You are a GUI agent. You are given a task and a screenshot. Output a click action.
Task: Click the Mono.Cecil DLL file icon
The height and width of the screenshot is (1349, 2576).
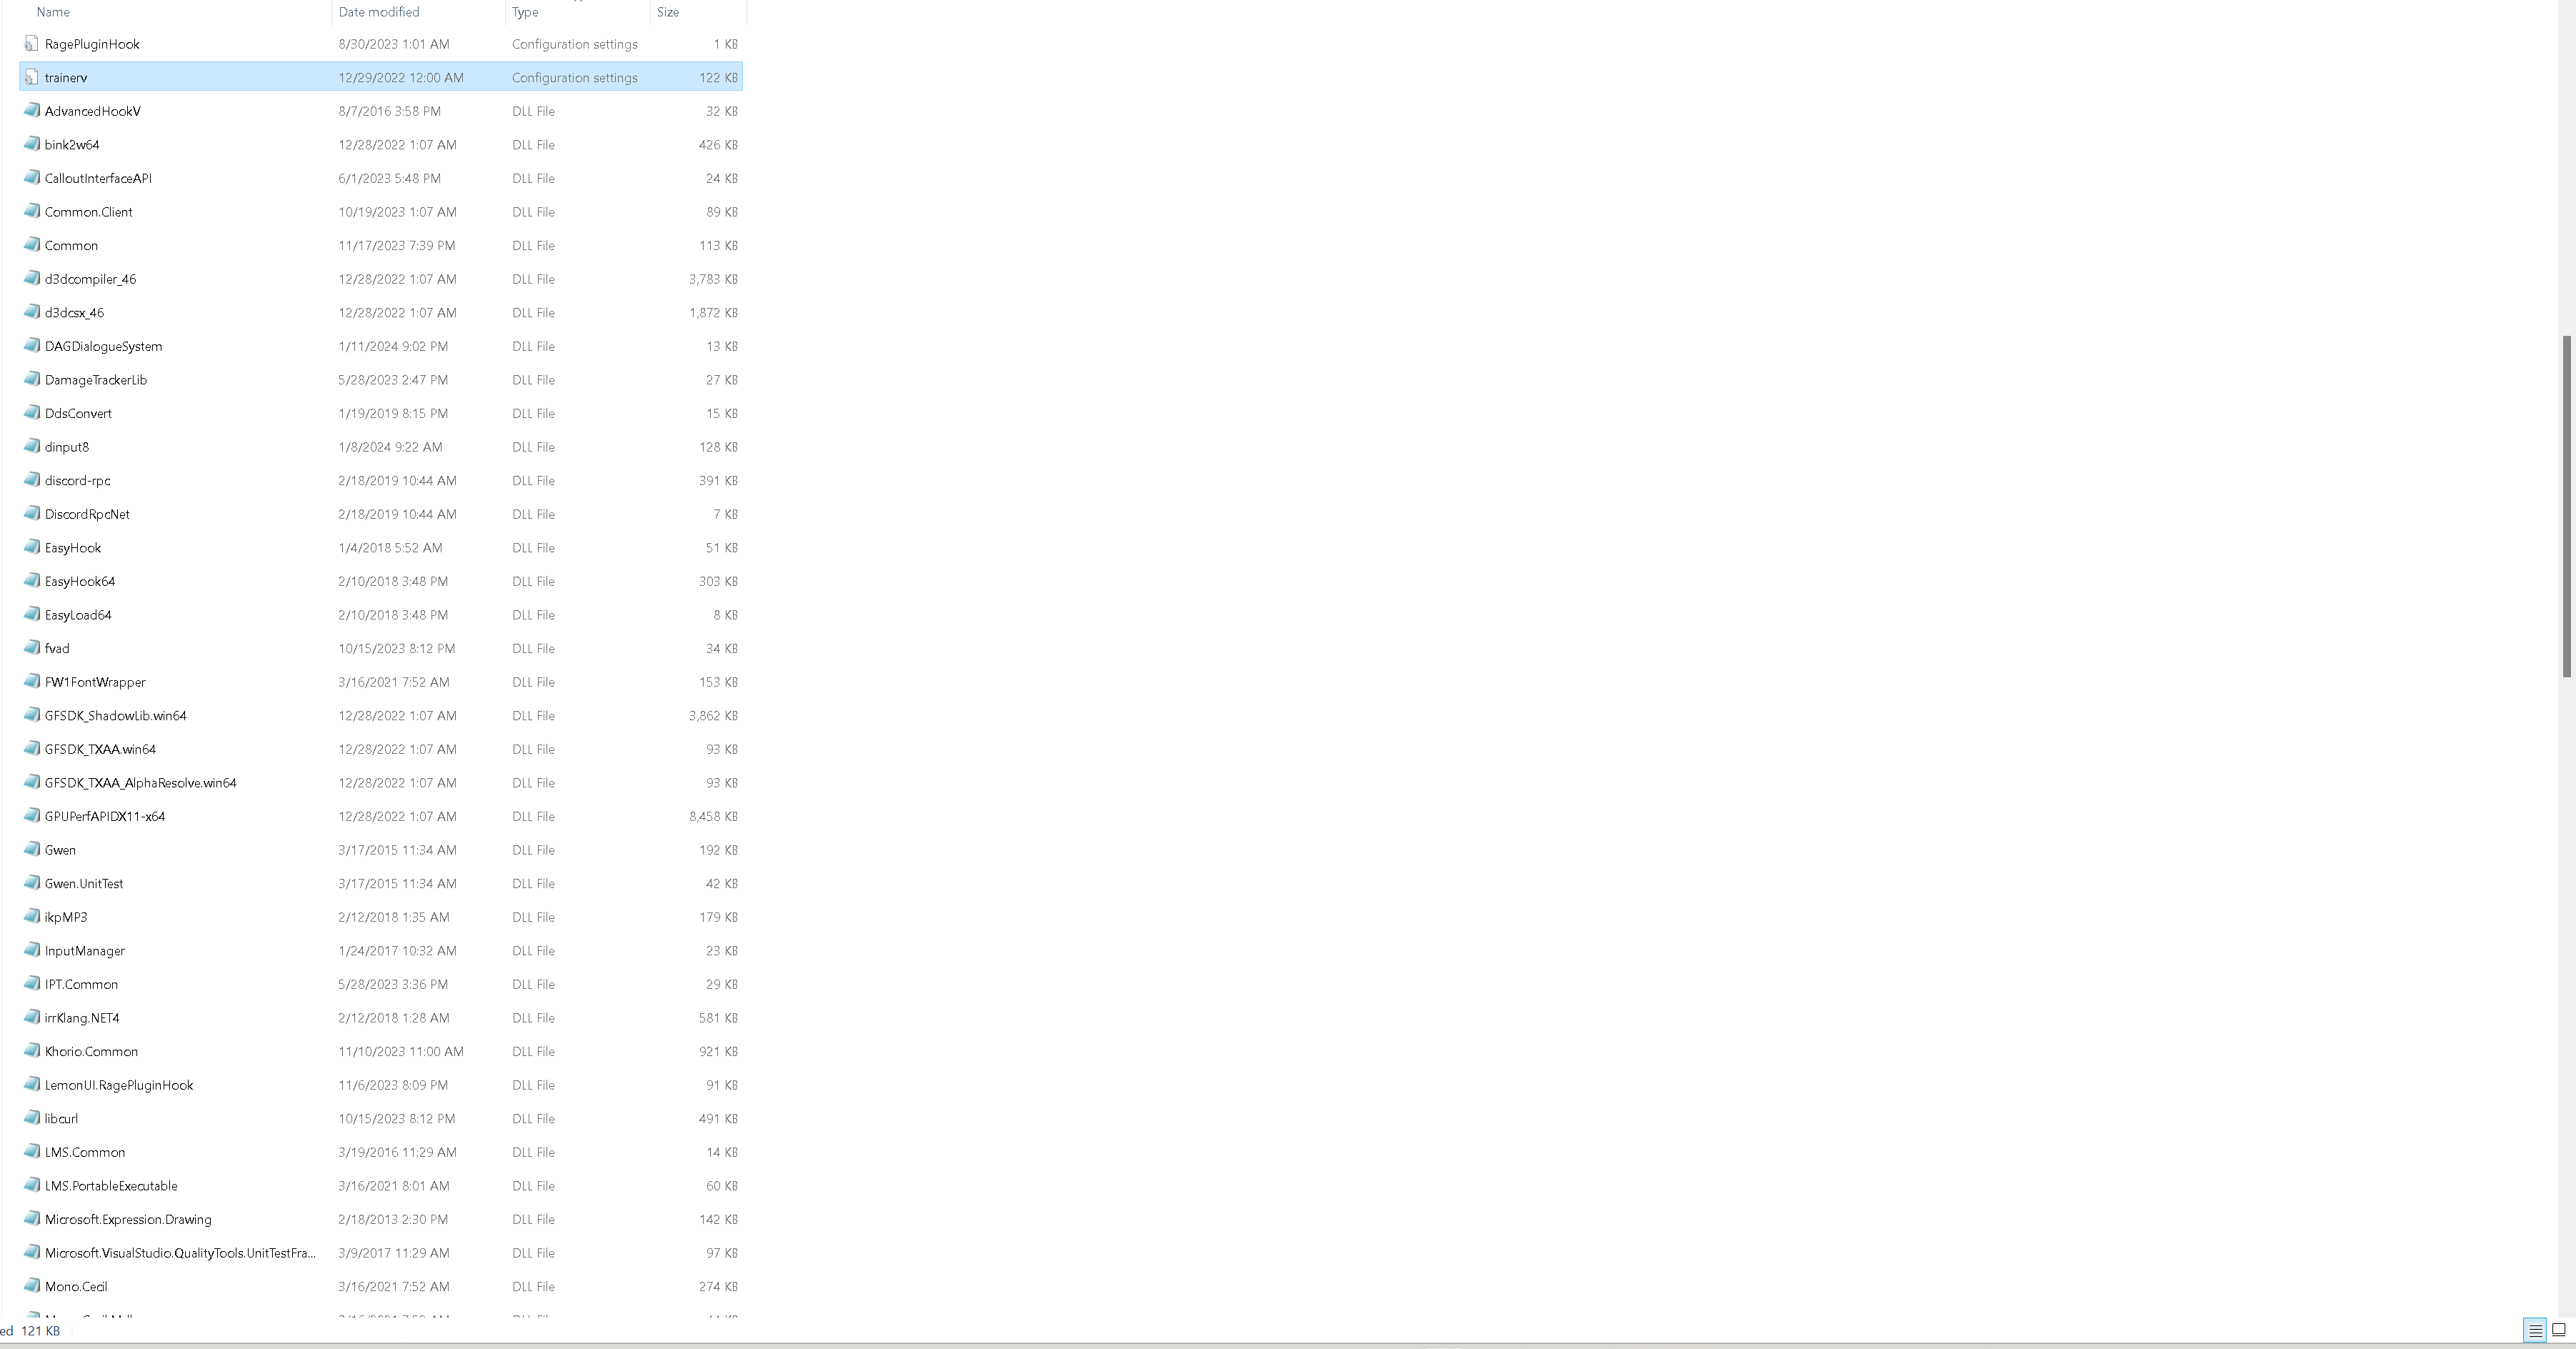pos(31,1287)
